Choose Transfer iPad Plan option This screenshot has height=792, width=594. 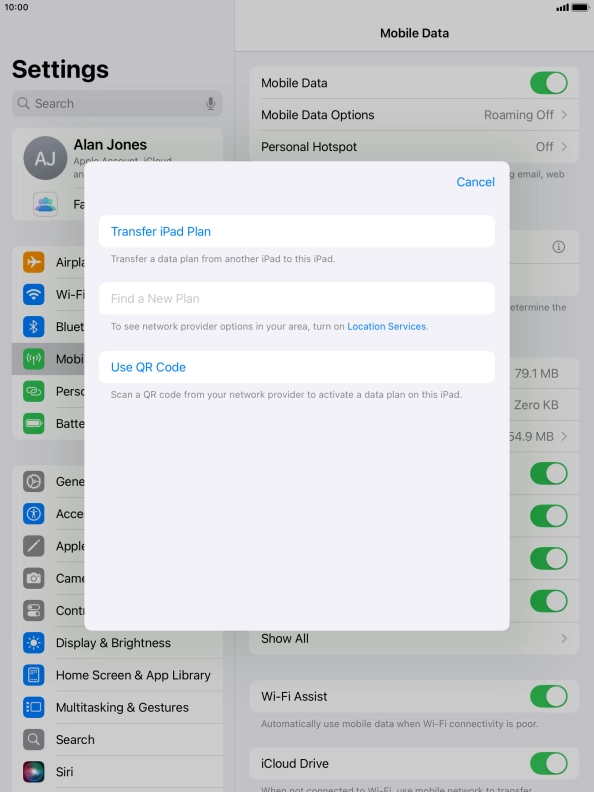297,231
